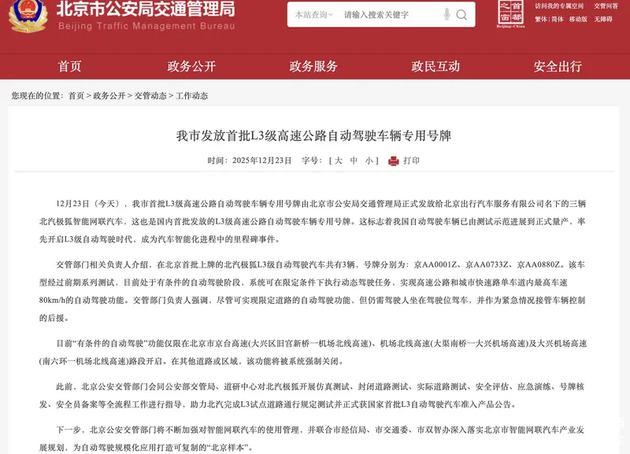The height and width of the screenshot is (454, 630).
Task: Set font size to 小 (small)
Action: click(x=368, y=160)
